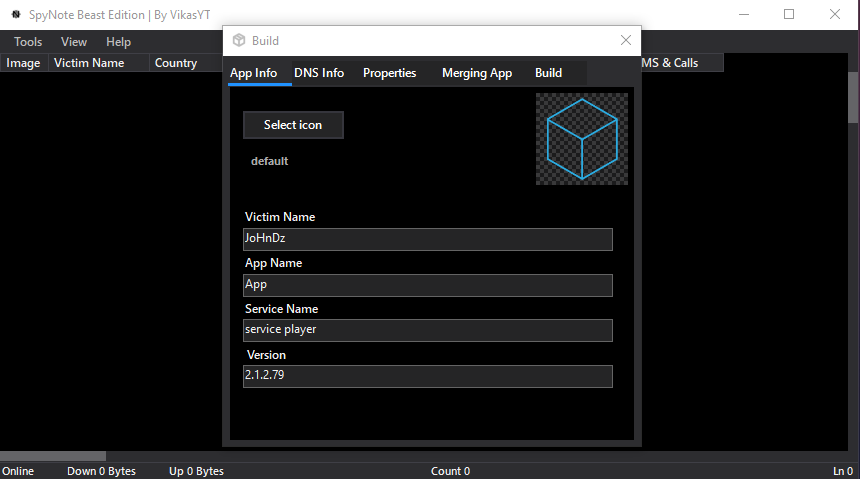
Task: Minimize the SpyNote main window
Action: pyautogui.click(x=744, y=14)
